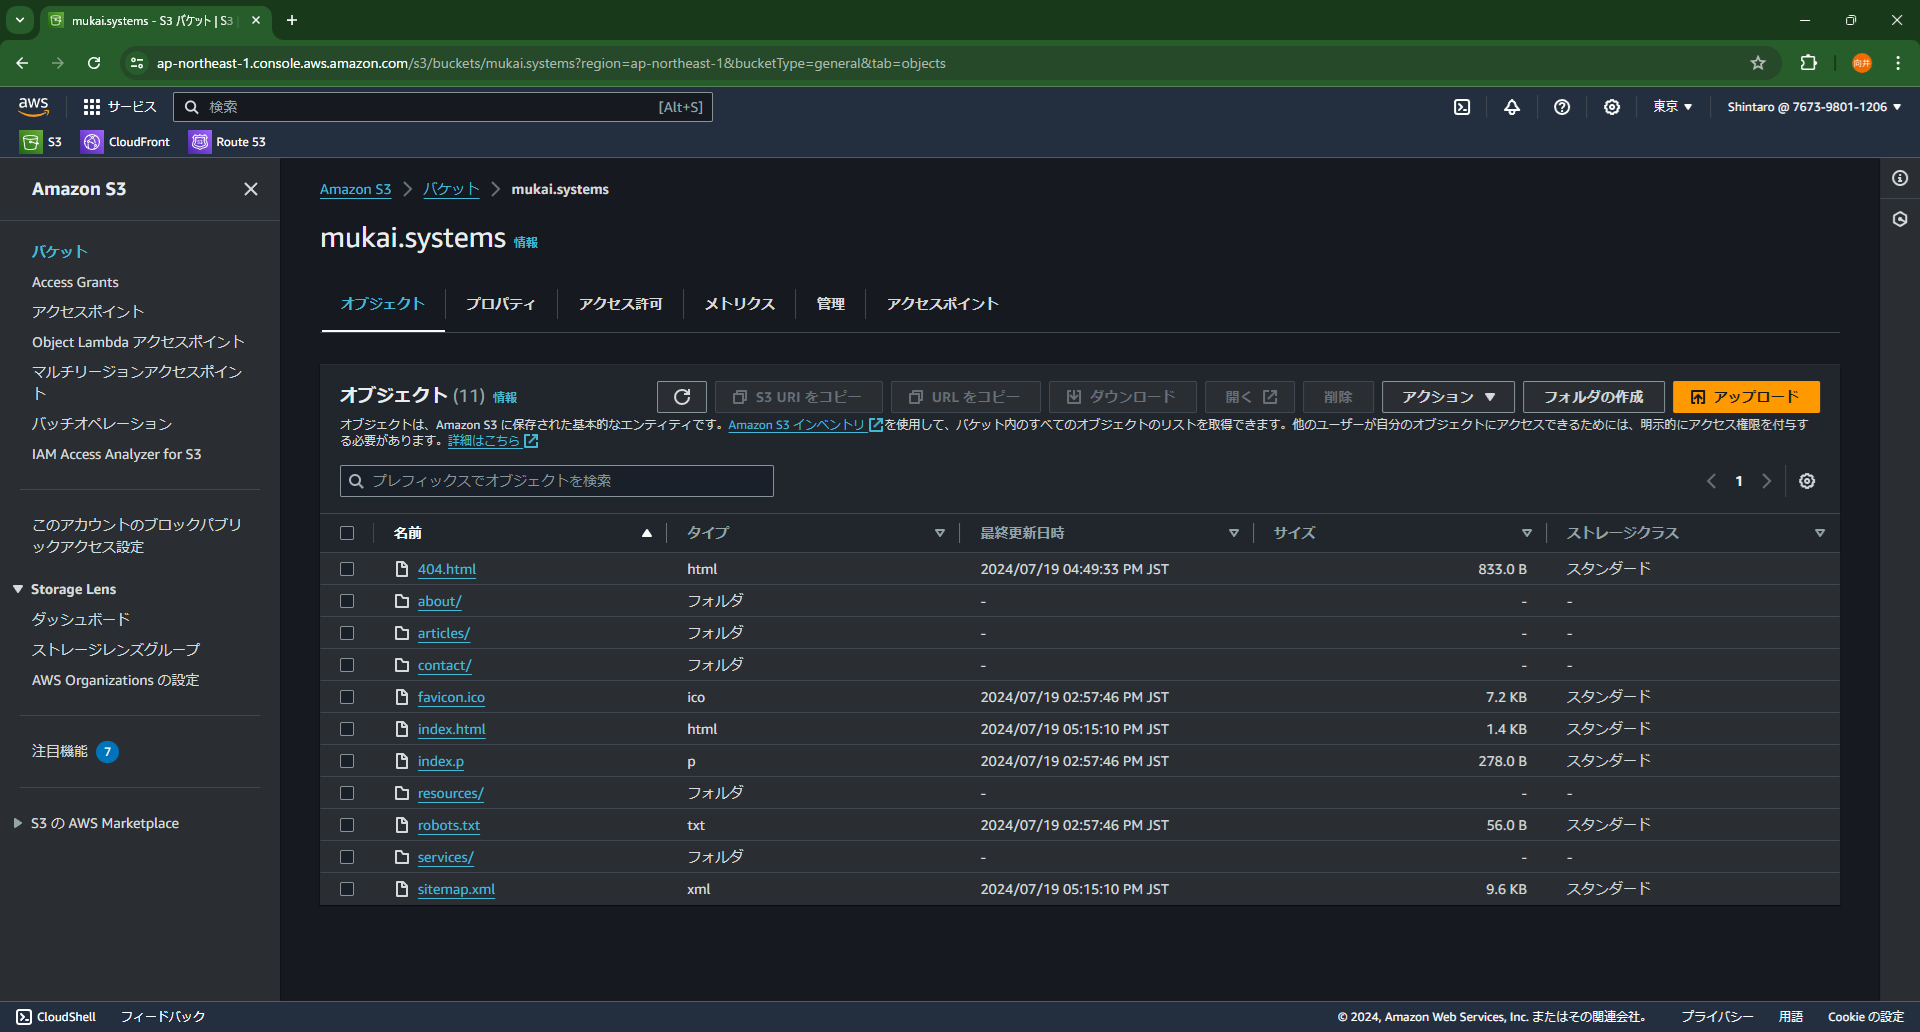Go to previous page of objects

pyautogui.click(x=1711, y=481)
